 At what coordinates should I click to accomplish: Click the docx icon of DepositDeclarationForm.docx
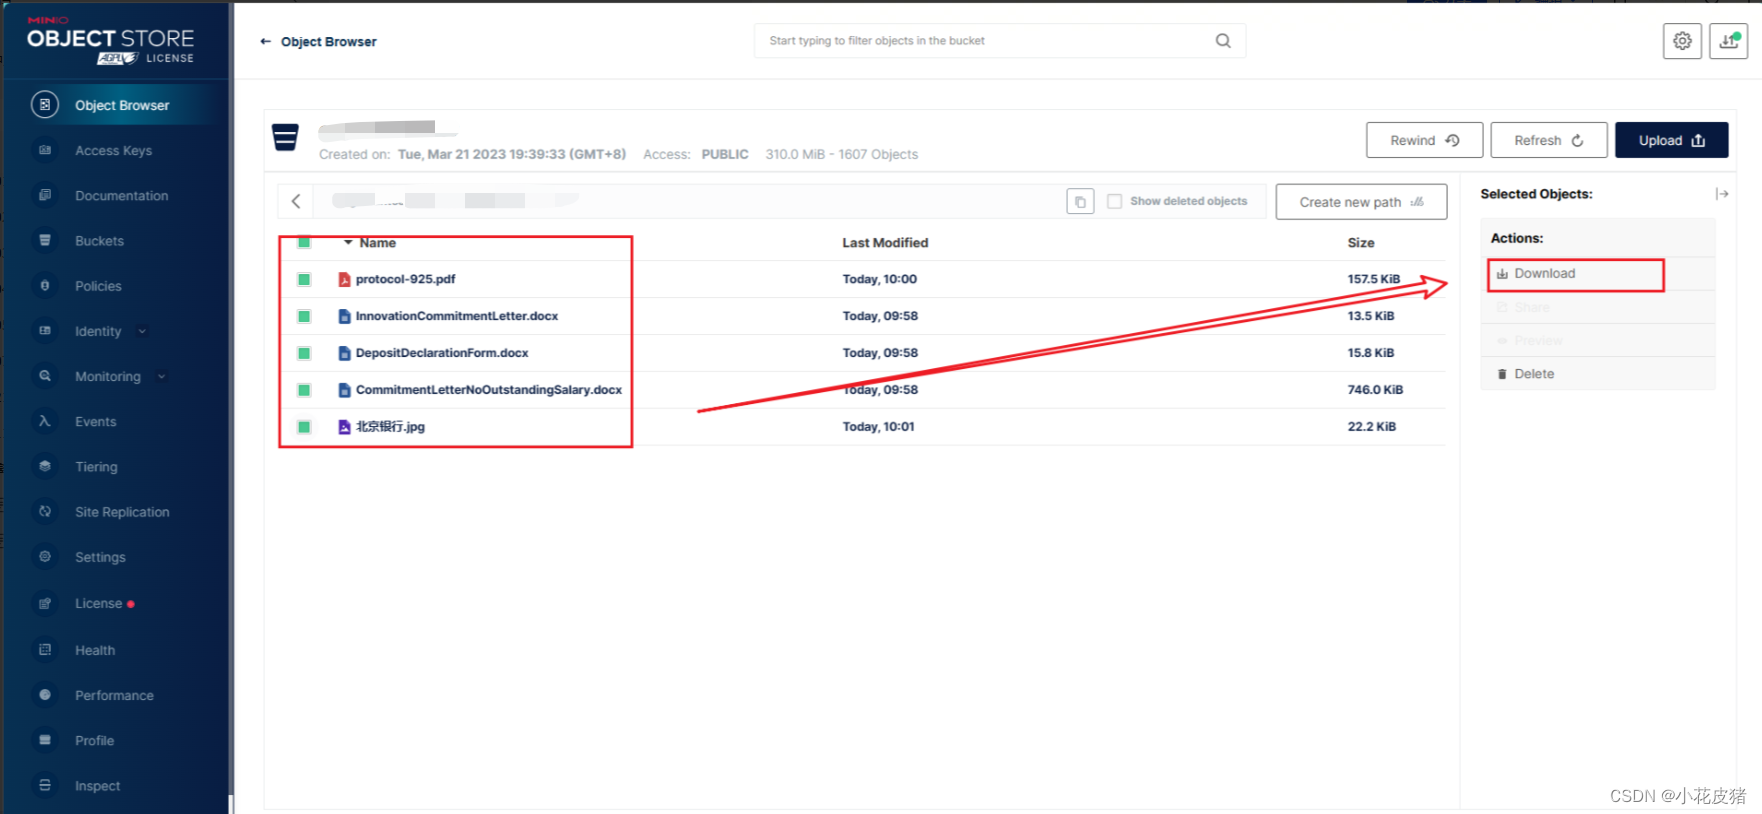[344, 354]
